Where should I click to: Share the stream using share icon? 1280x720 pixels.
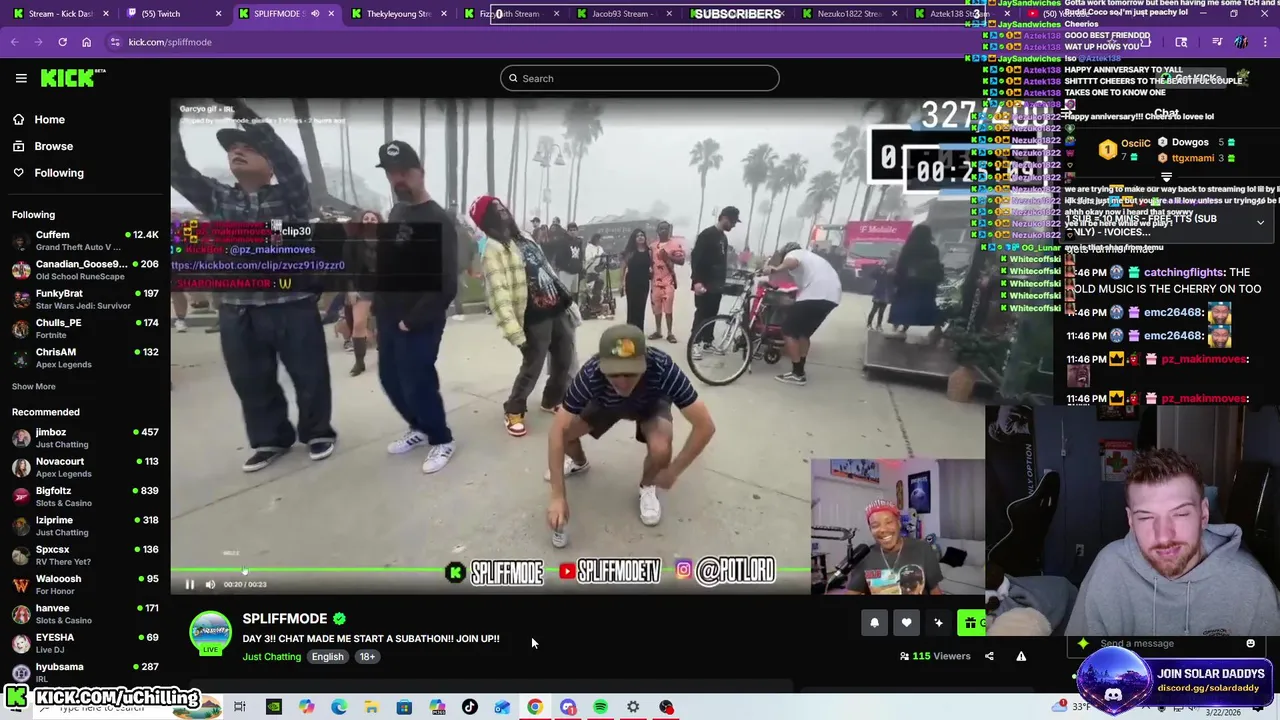989,656
